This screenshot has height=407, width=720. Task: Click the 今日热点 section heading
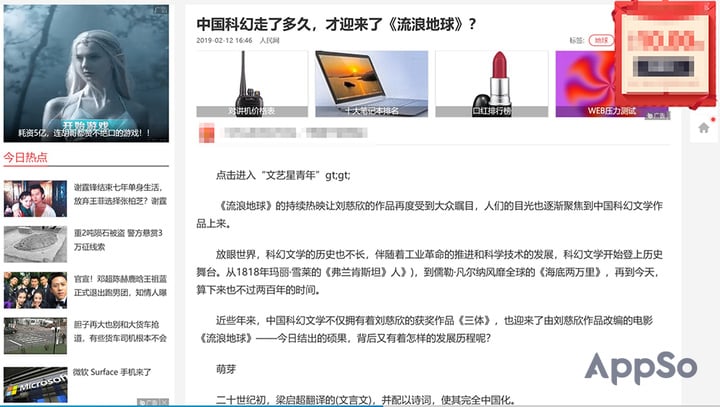point(25,157)
